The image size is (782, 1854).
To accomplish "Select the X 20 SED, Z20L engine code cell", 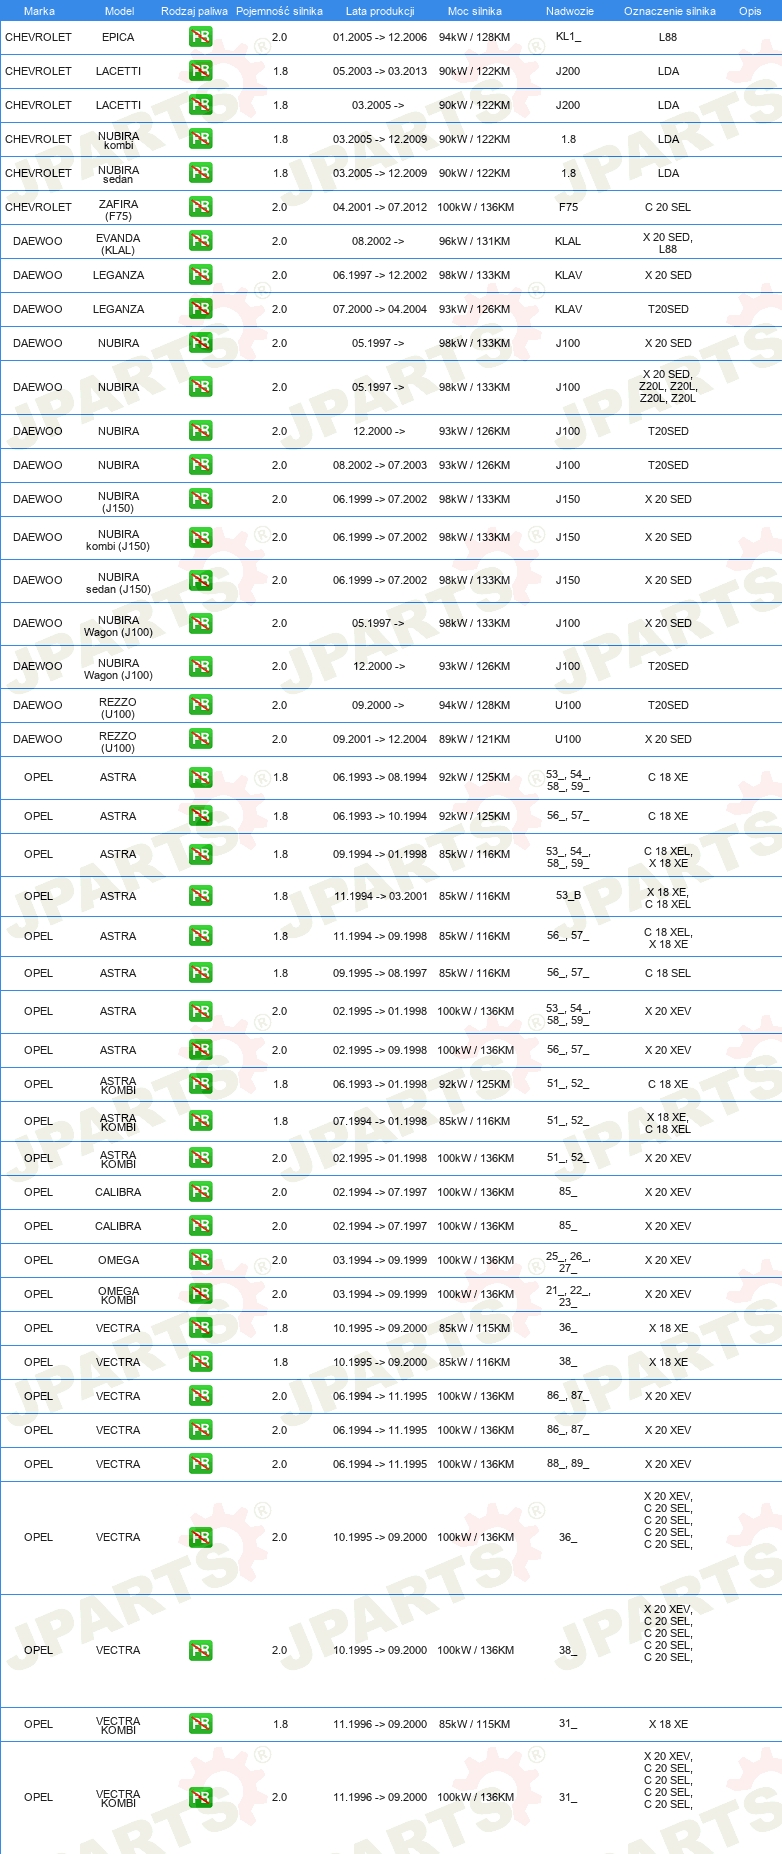I will 668,386.
